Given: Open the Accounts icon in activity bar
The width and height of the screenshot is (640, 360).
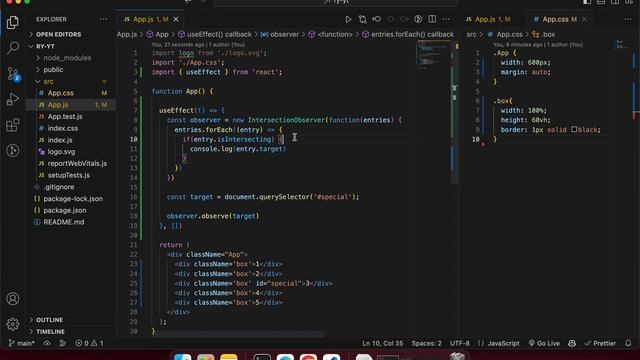Looking at the screenshot, I should [13, 299].
